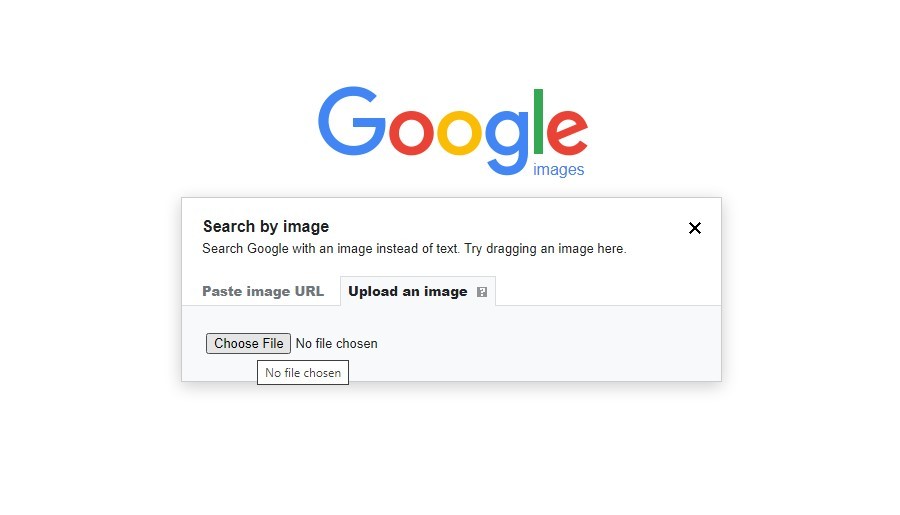Click 'Try dragging an image here' text
Screen dimensions: 900x515
point(545,249)
